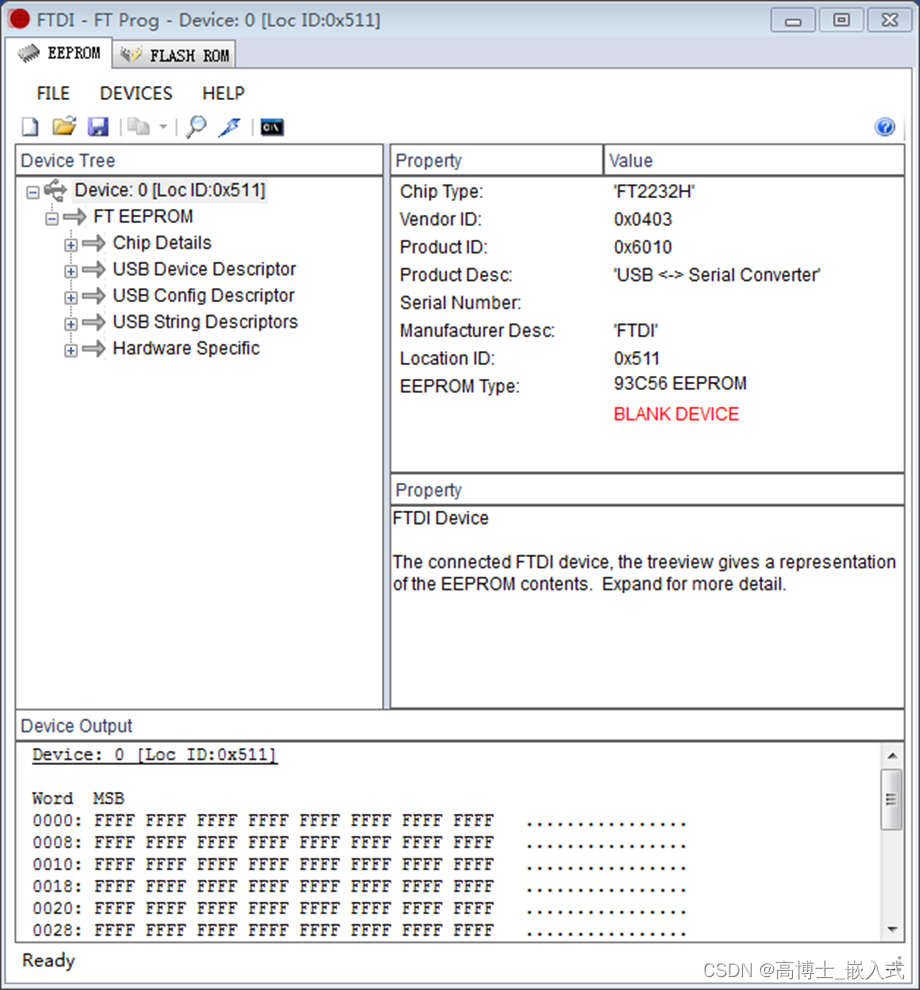Click the red BLANK DEVICE text
This screenshot has height=990, width=920.
(676, 414)
